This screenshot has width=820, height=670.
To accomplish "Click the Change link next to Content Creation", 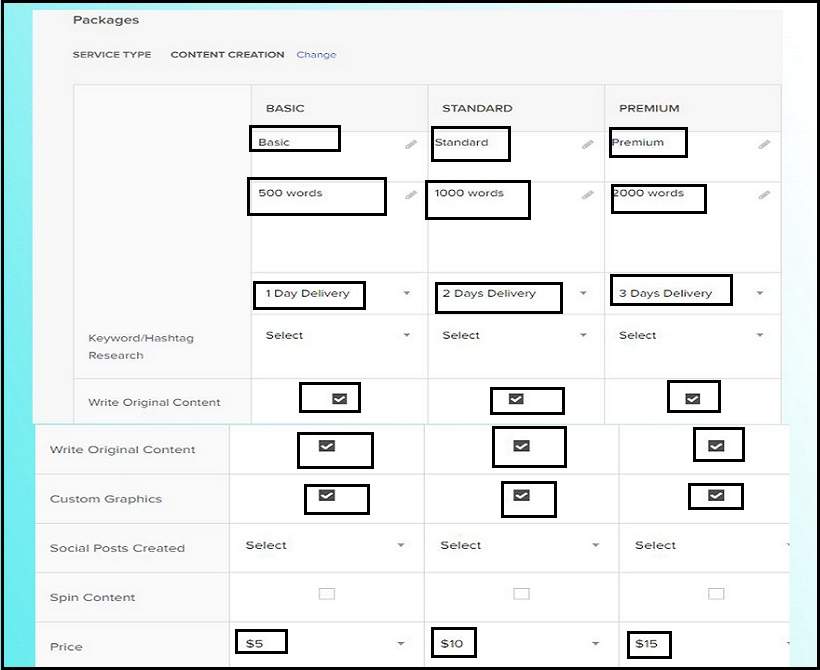I will click(316, 55).
